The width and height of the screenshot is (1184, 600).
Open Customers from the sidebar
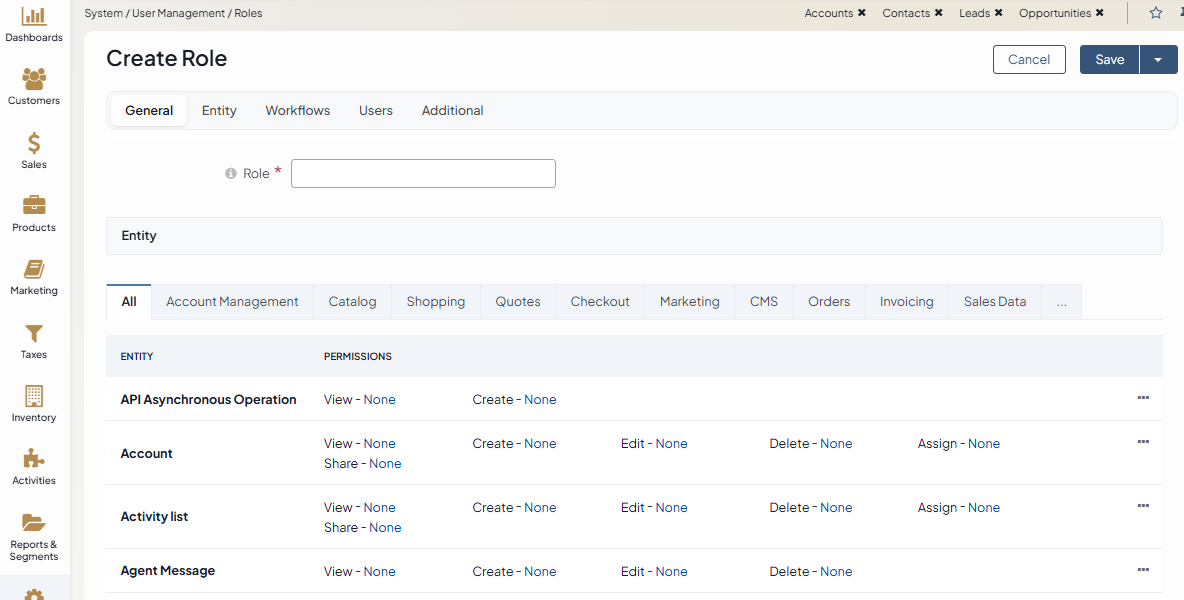click(34, 80)
